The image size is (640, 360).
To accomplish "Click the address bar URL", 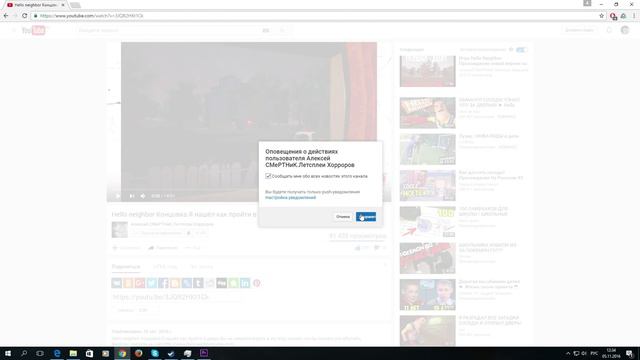I will tap(92, 16).
